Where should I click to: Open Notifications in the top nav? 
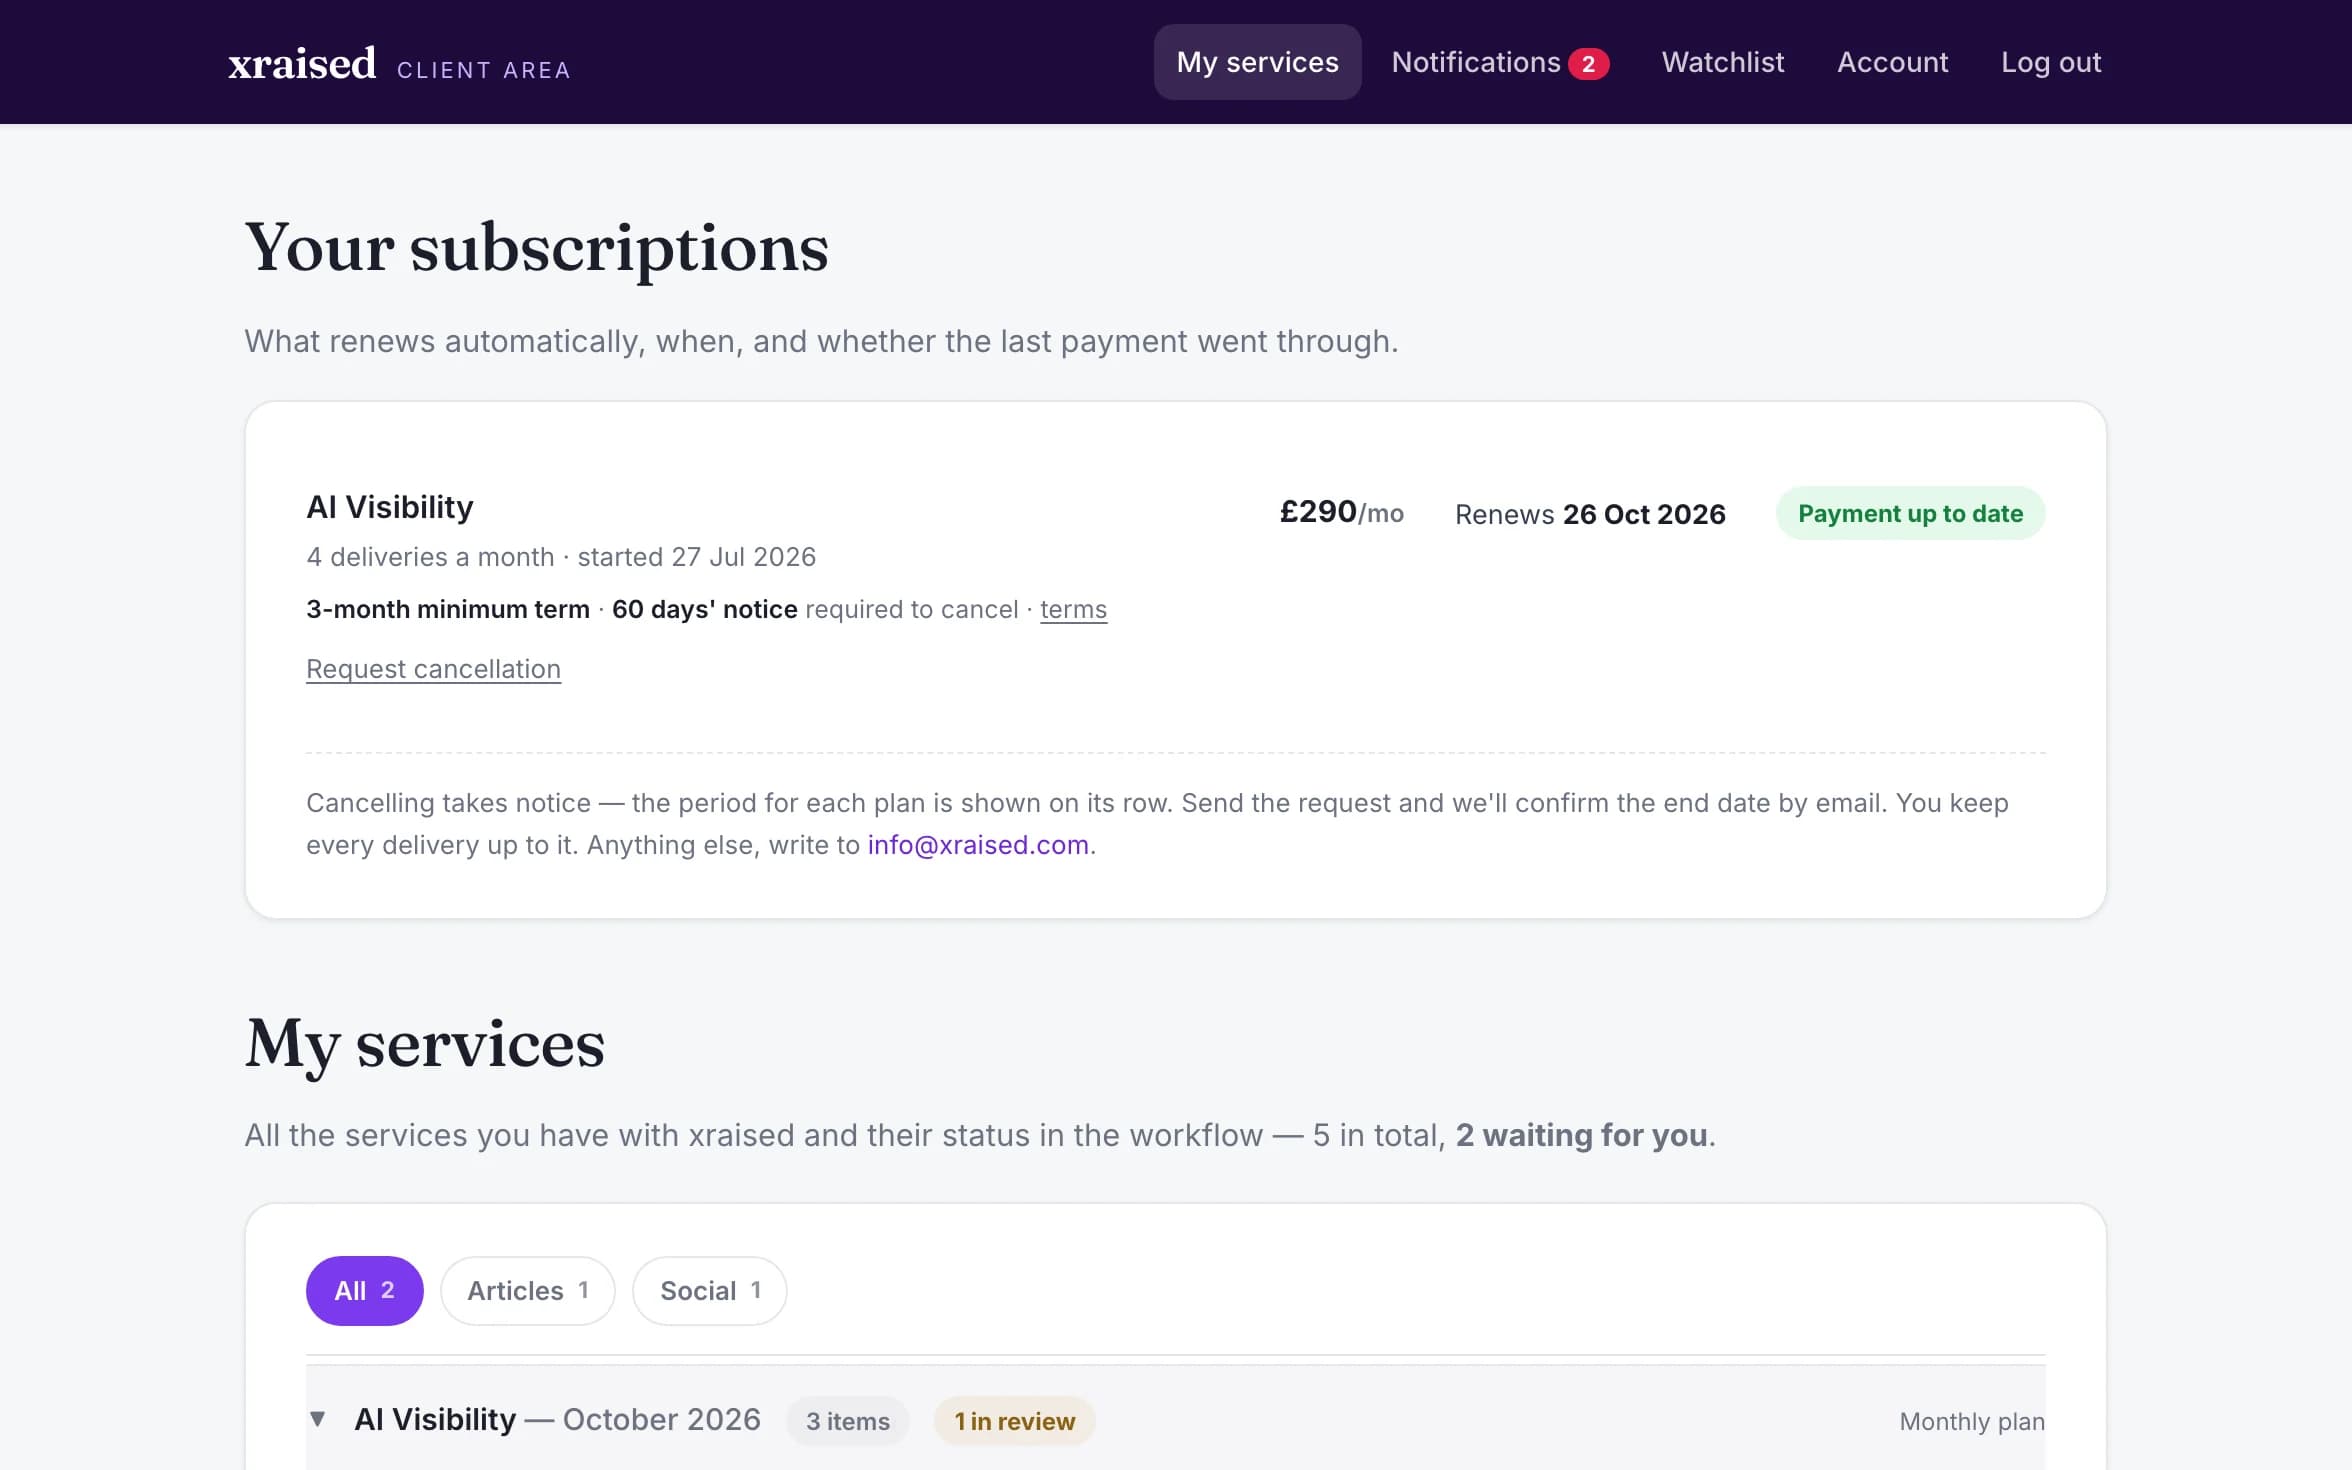[1499, 62]
